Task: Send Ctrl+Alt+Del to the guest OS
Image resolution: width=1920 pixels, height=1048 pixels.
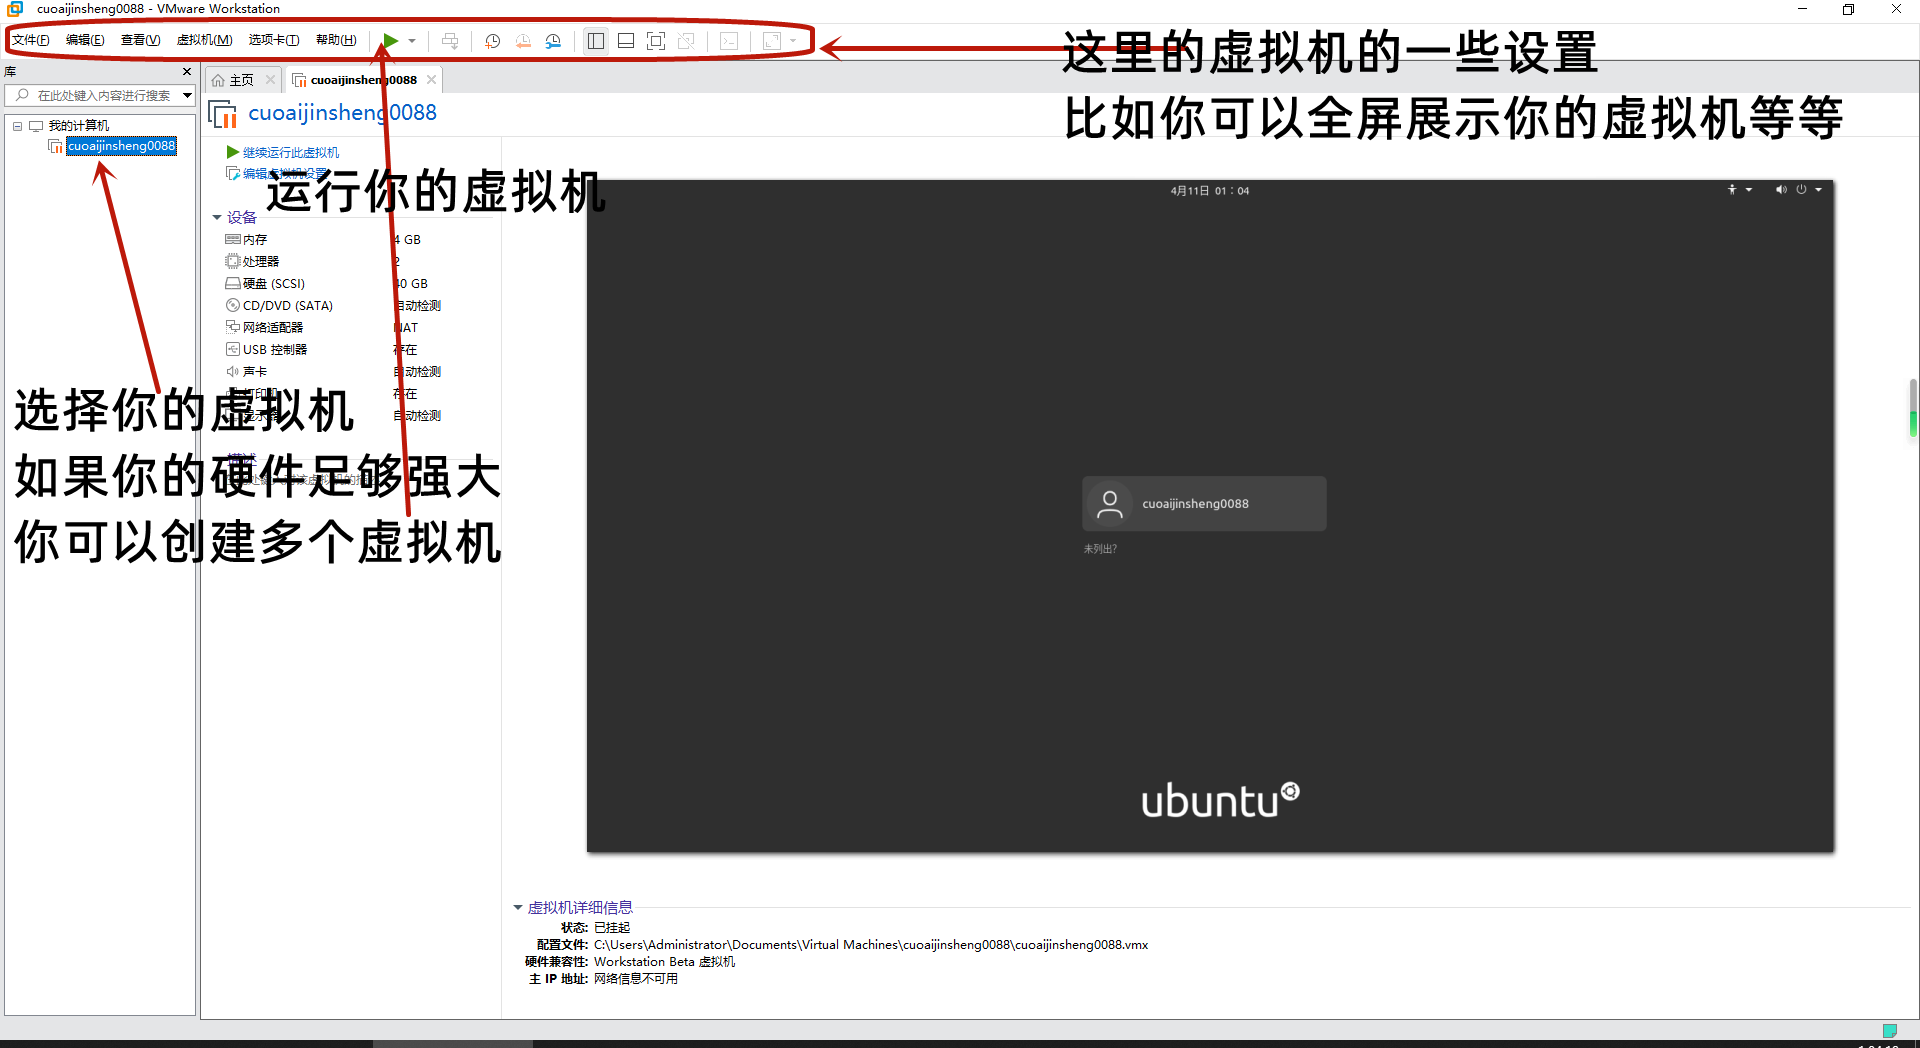Action: point(451,41)
